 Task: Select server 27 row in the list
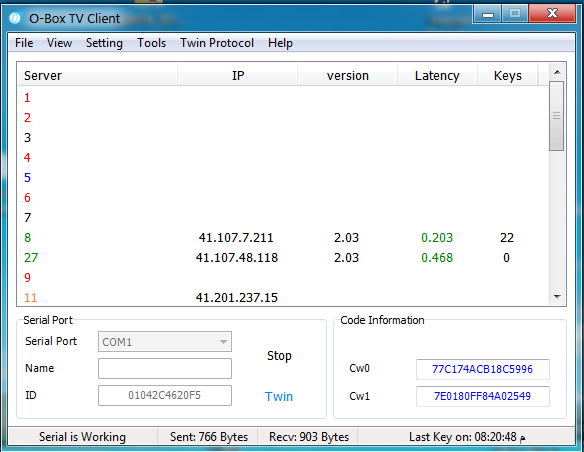tap(282, 258)
